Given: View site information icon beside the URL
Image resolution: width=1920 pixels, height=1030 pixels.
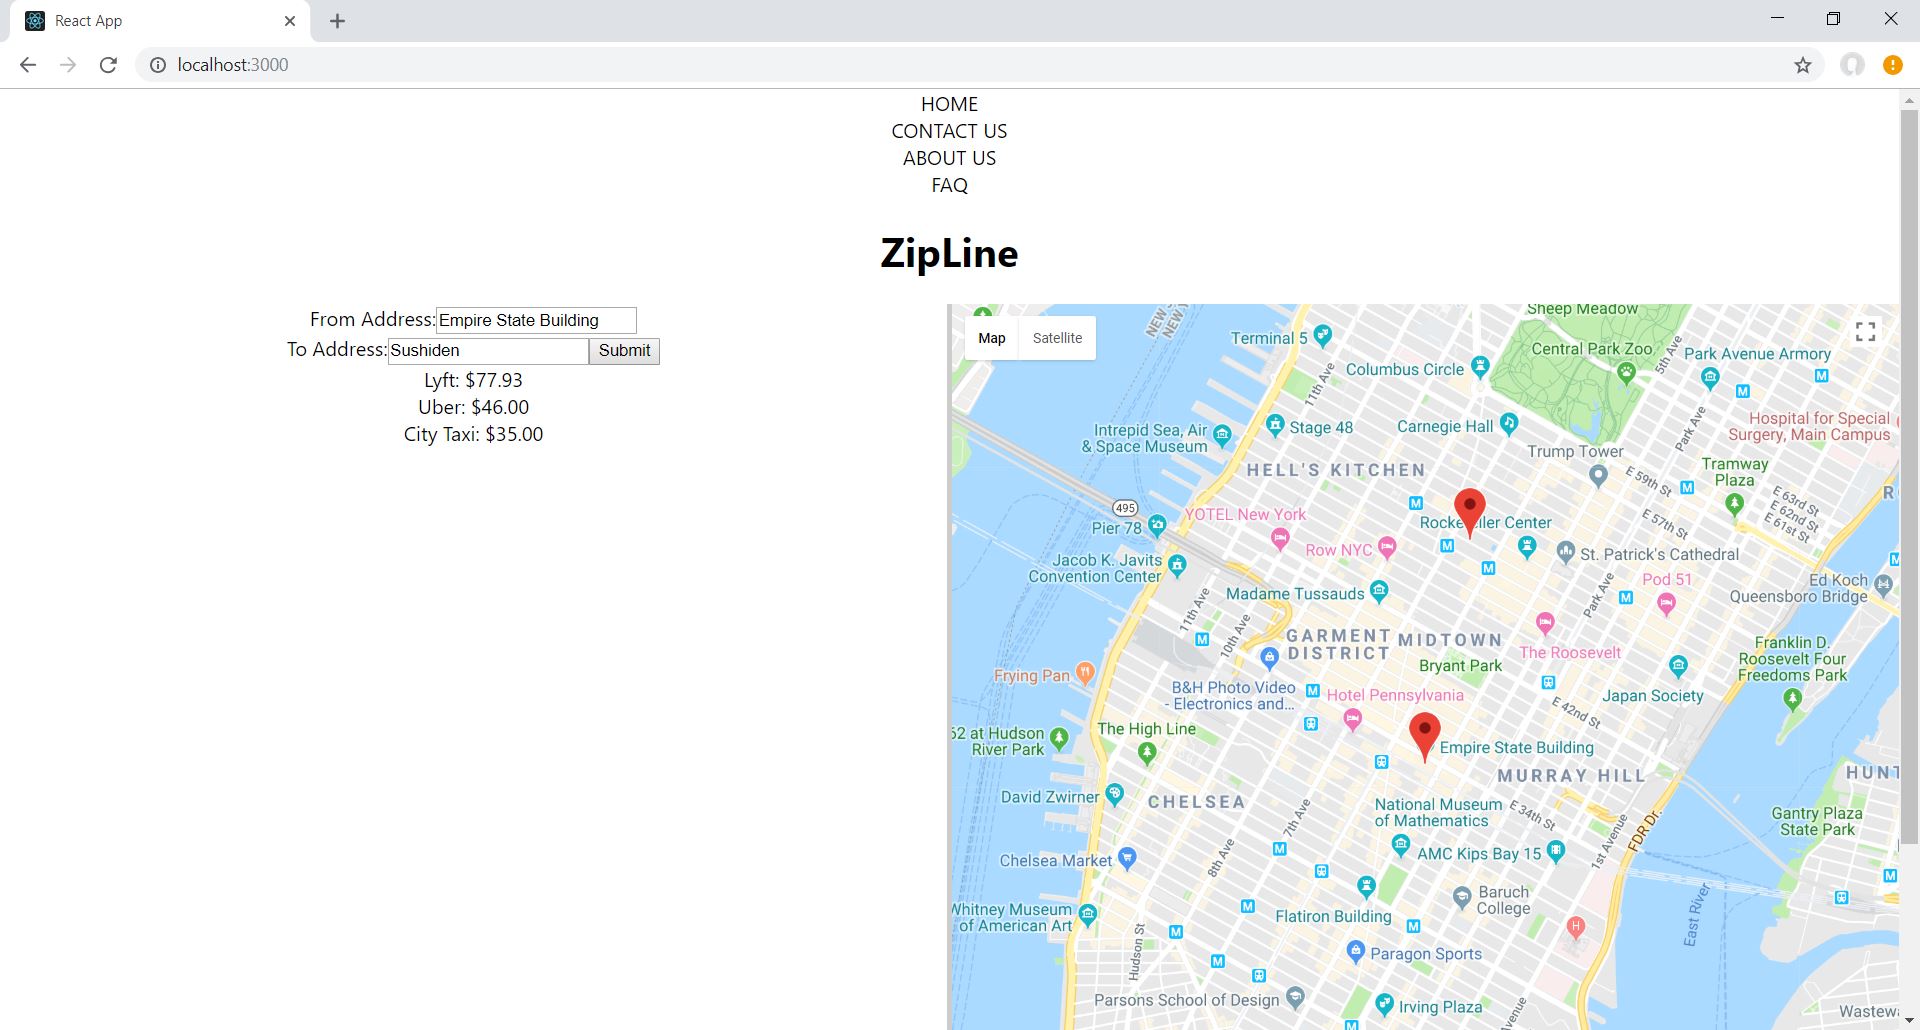Looking at the screenshot, I should click(x=158, y=65).
